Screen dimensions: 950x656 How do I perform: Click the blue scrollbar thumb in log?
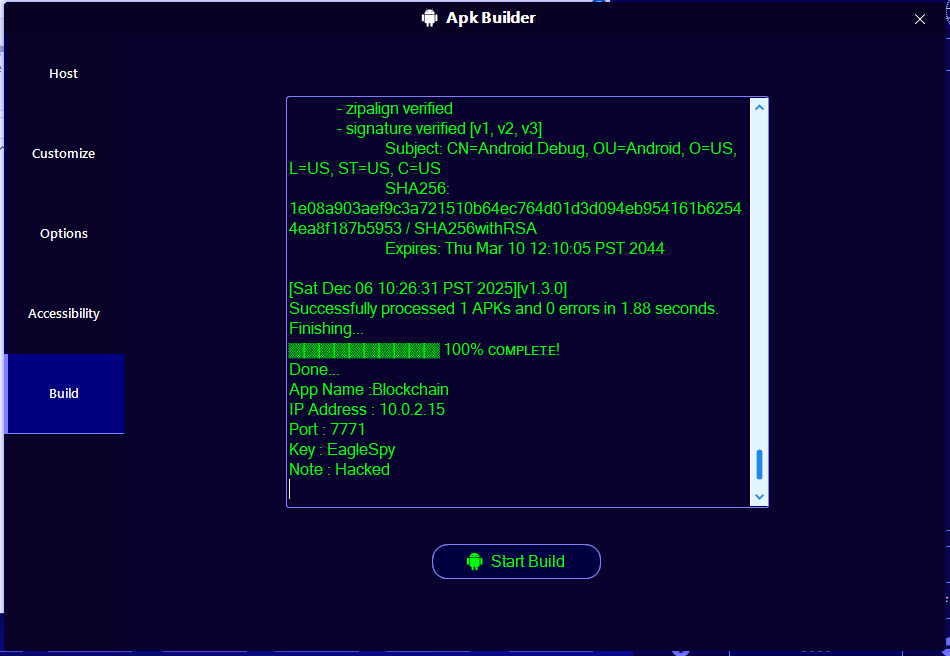[759, 465]
